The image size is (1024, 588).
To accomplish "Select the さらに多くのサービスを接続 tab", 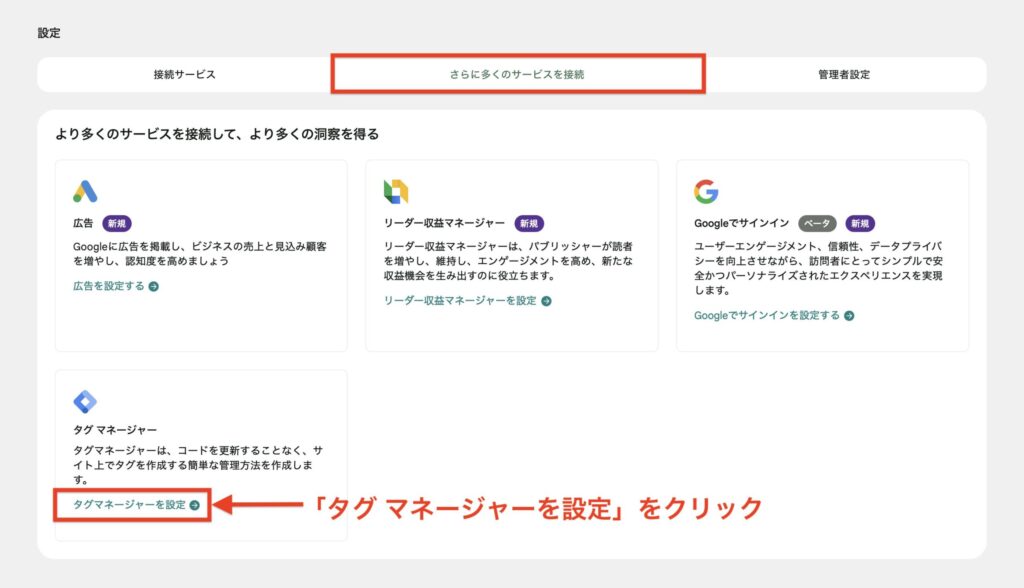I will (x=517, y=75).
